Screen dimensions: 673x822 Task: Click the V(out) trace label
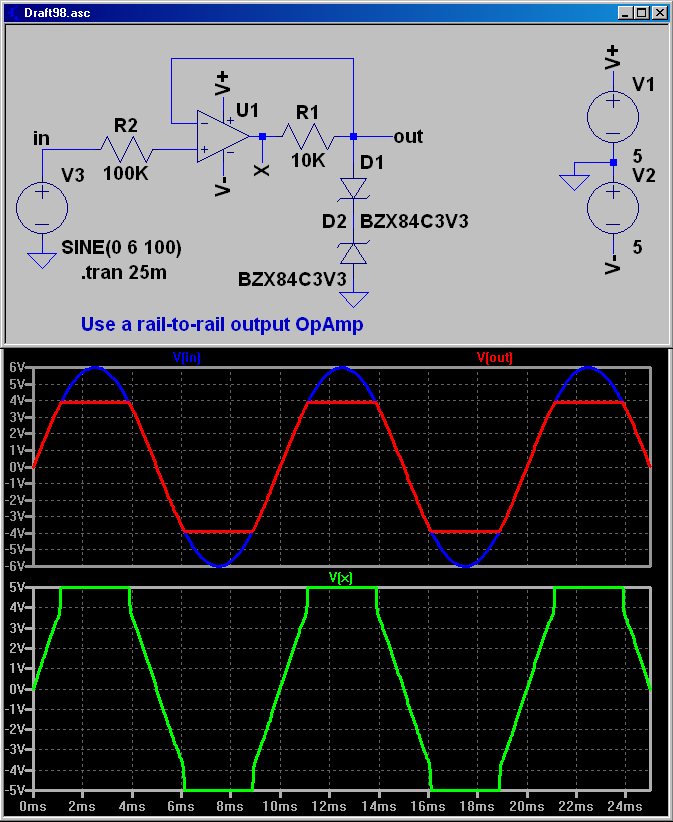point(494,358)
